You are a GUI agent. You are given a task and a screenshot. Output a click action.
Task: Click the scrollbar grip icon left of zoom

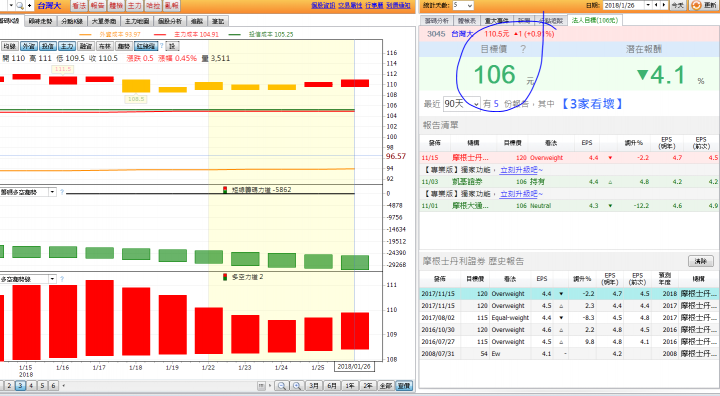pos(261,386)
